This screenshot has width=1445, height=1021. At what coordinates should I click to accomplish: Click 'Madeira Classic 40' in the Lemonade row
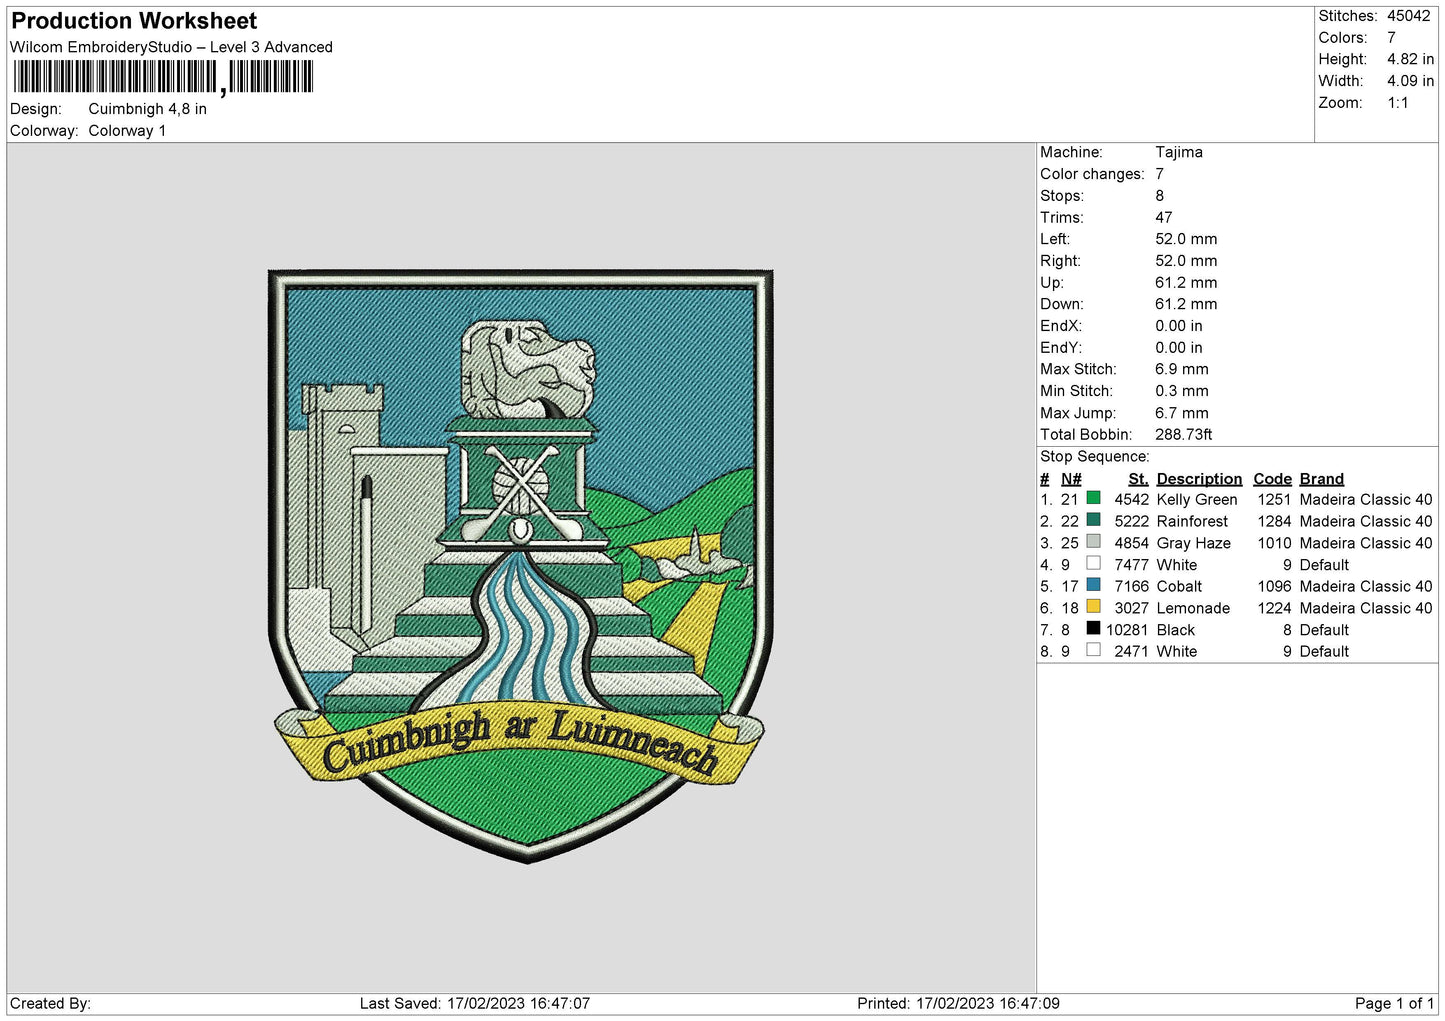[x=1366, y=608]
